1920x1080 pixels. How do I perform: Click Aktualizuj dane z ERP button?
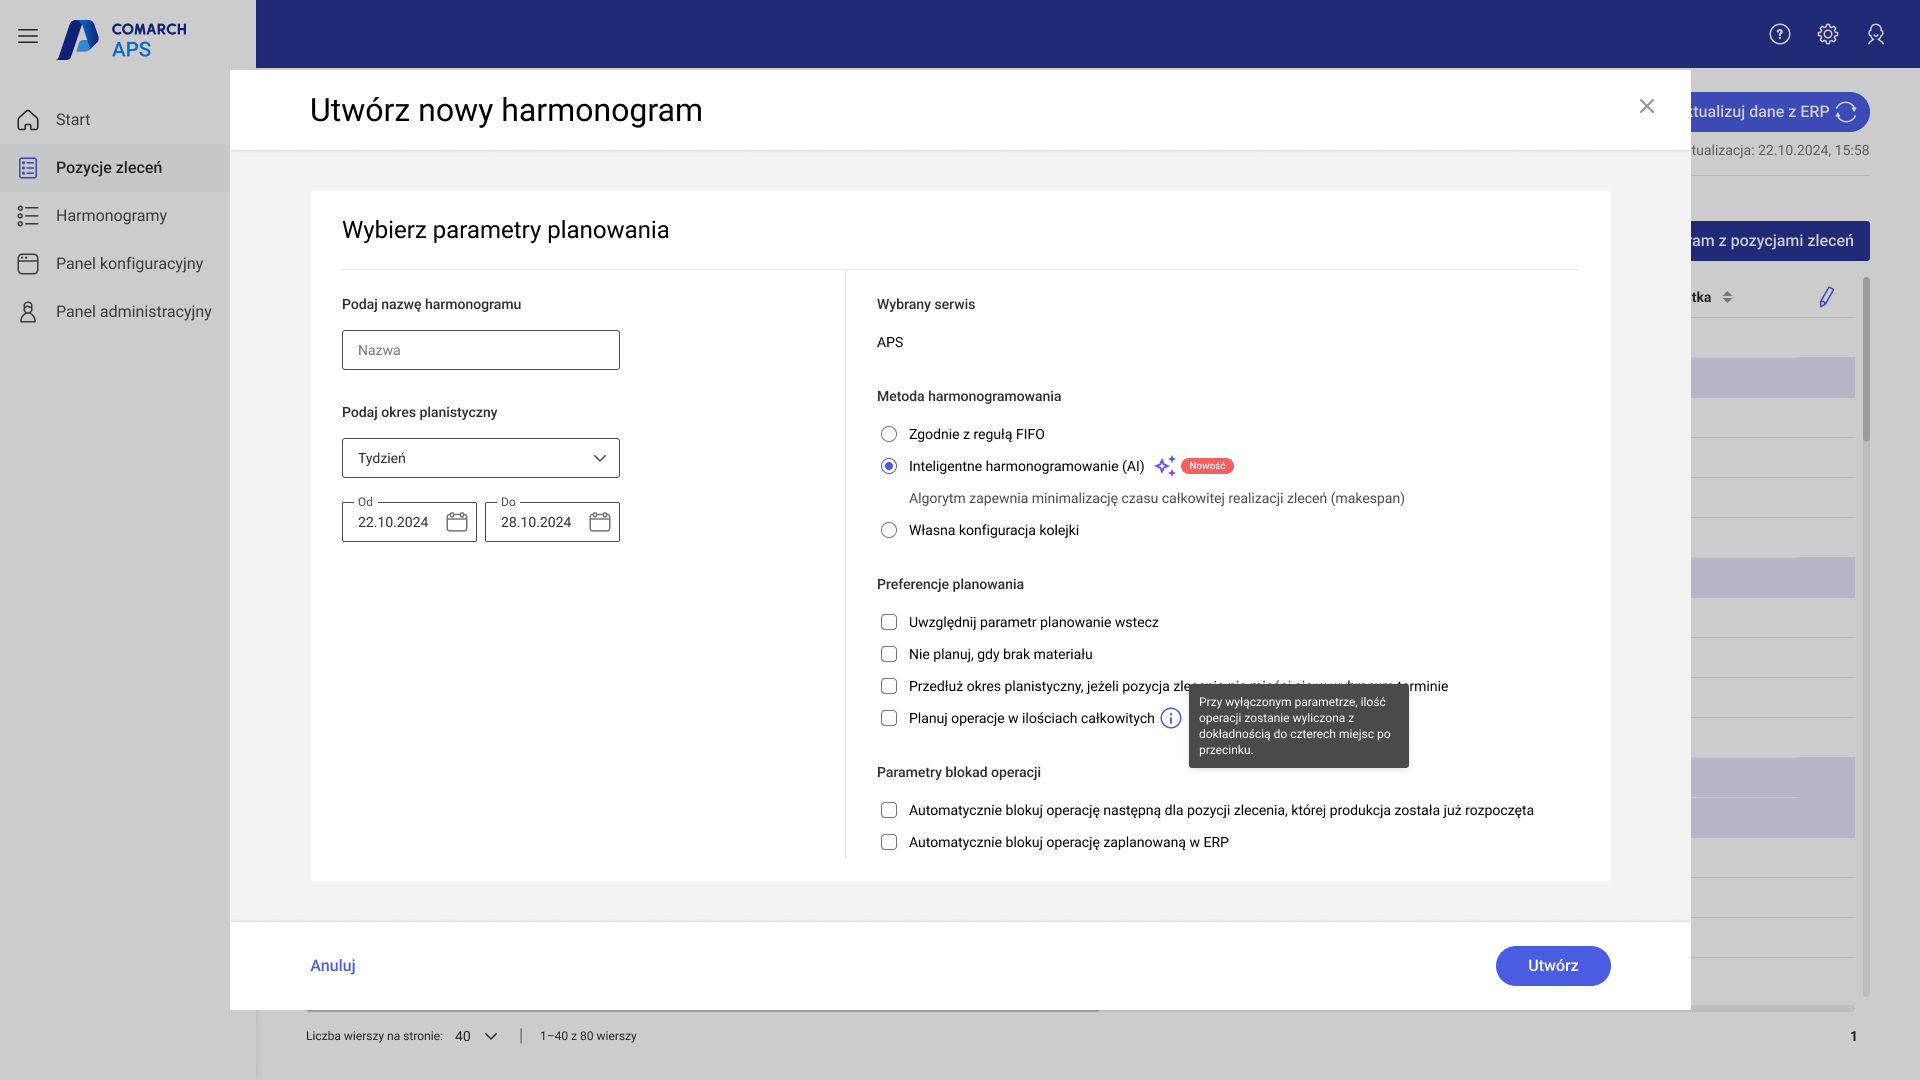tap(1780, 112)
